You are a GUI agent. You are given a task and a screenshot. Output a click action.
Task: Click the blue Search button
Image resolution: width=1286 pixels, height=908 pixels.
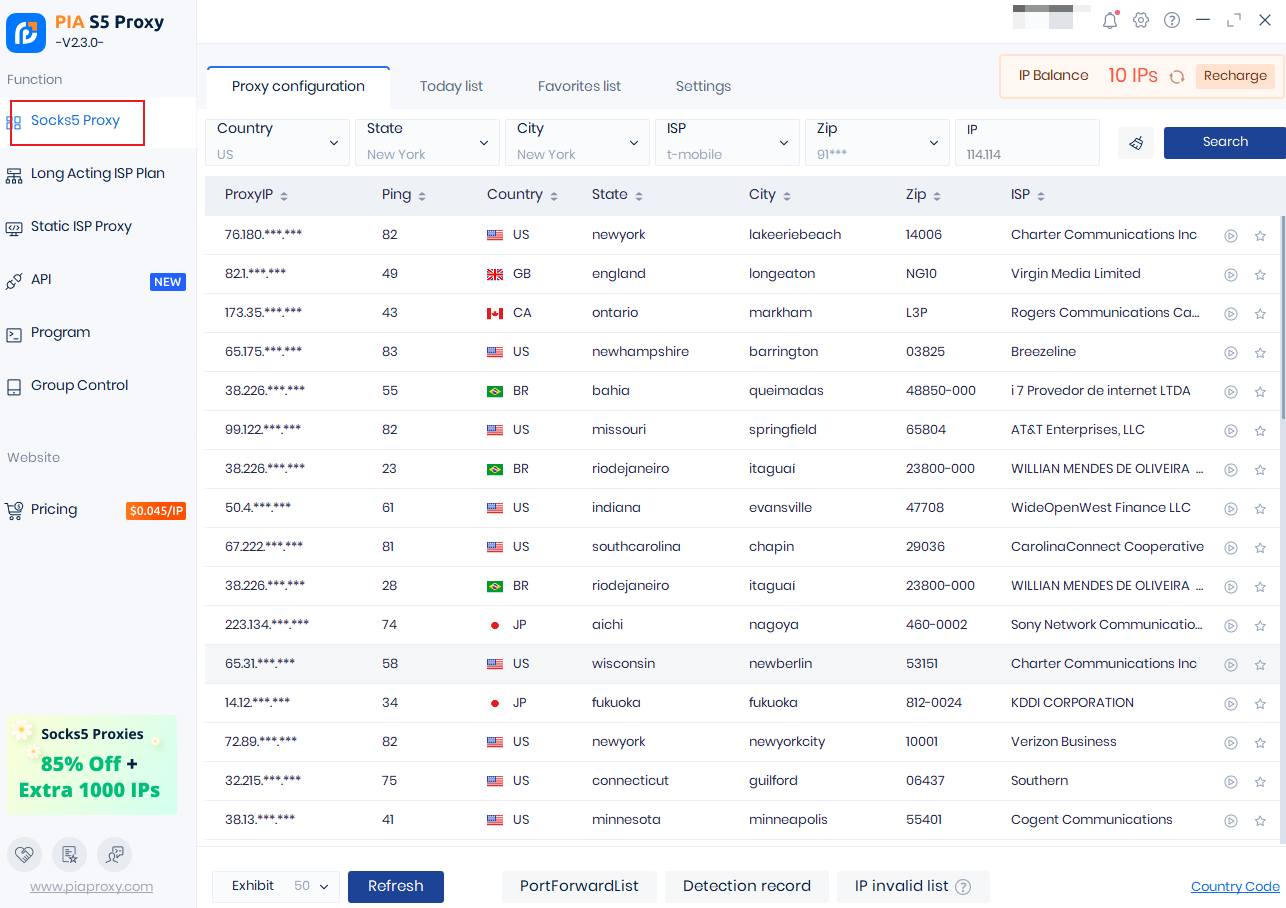pyautogui.click(x=1224, y=142)
